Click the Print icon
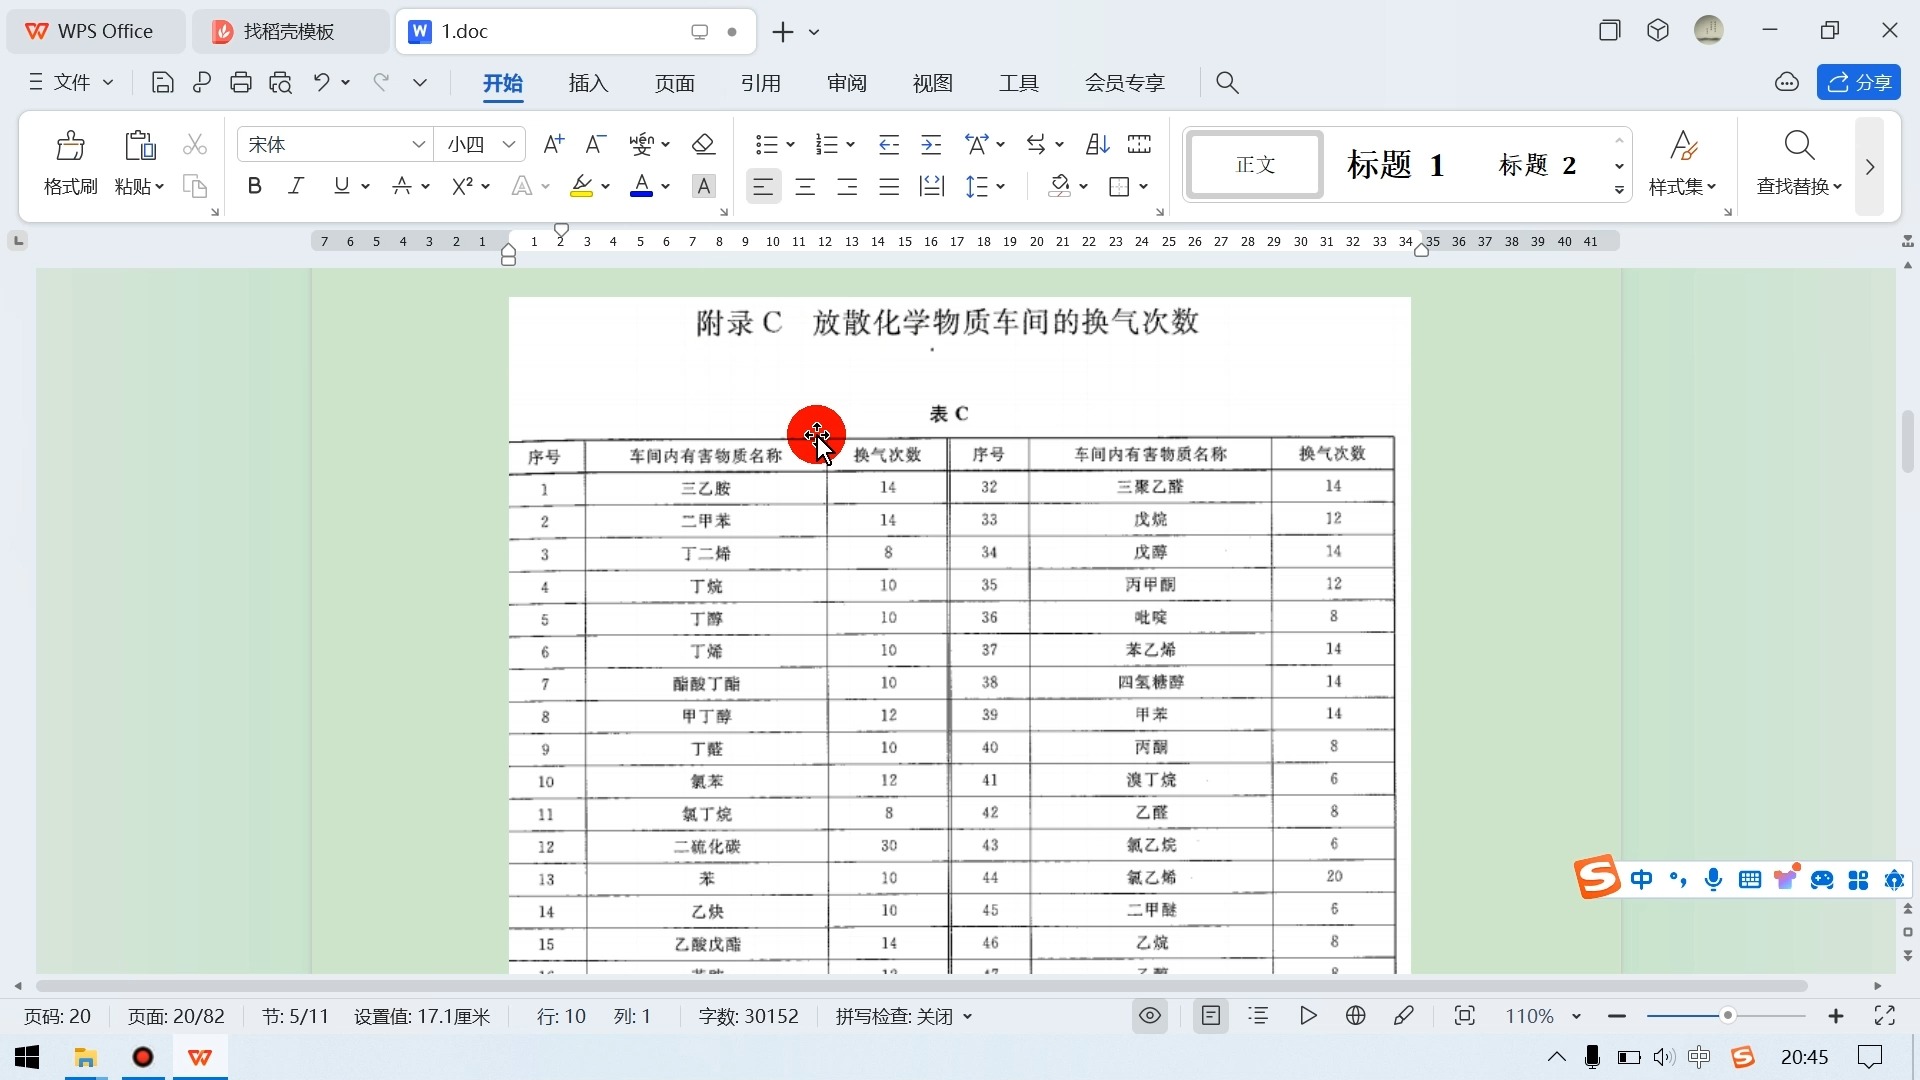This screenshot has height=1080, width=1920. [x=241, y=83]
